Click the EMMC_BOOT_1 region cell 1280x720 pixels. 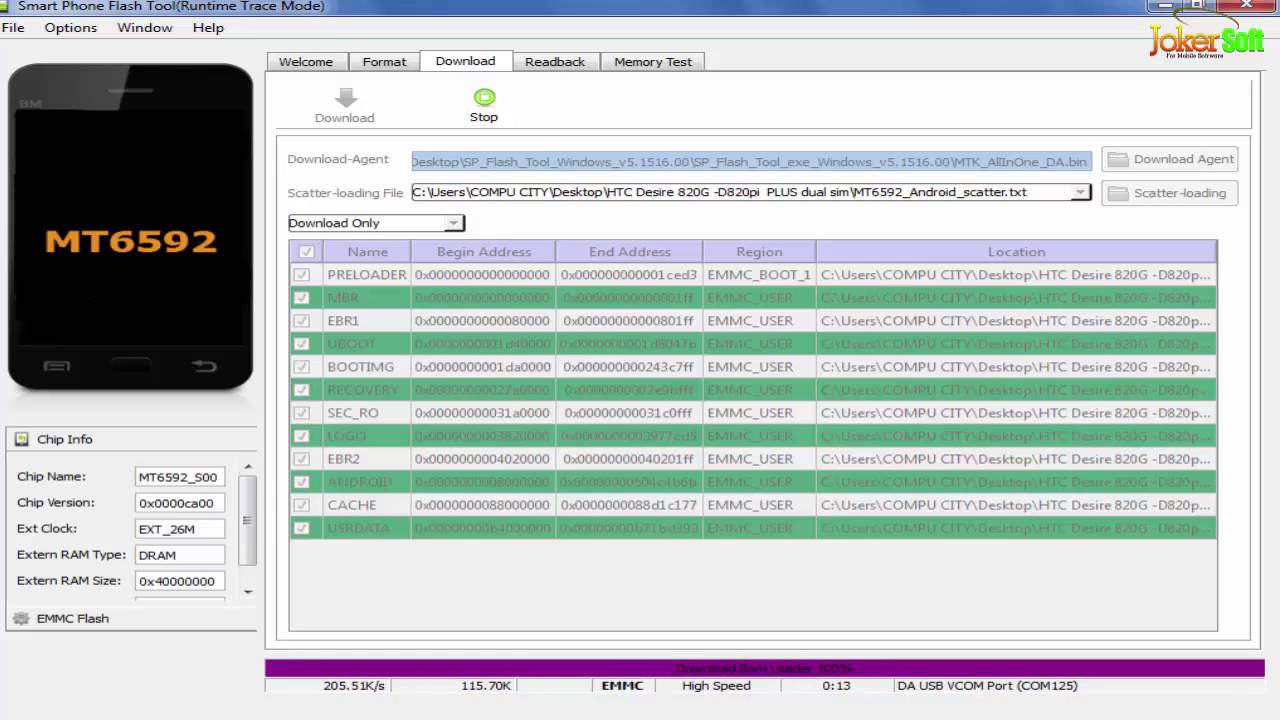[759, 275]
